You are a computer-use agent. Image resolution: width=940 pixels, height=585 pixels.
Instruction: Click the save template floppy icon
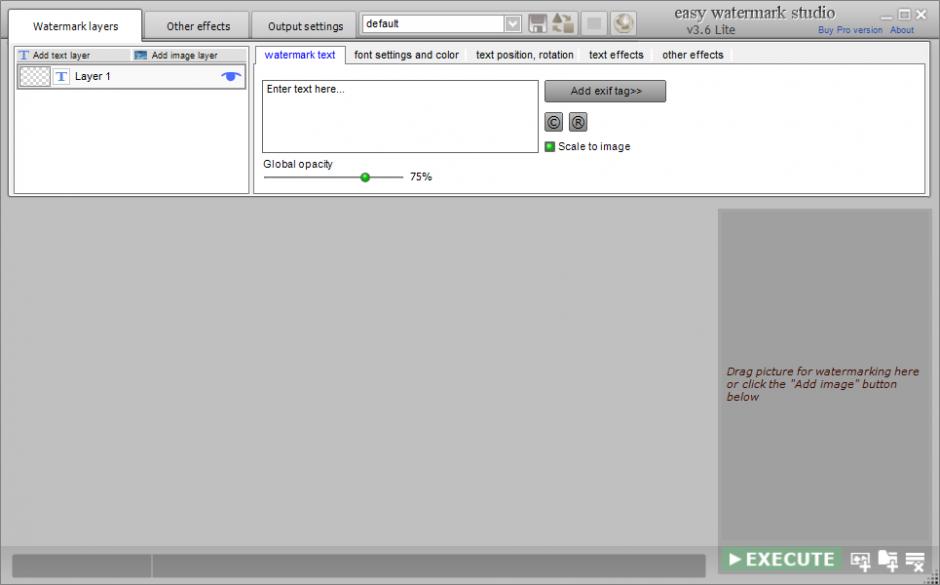coord(537,24)
